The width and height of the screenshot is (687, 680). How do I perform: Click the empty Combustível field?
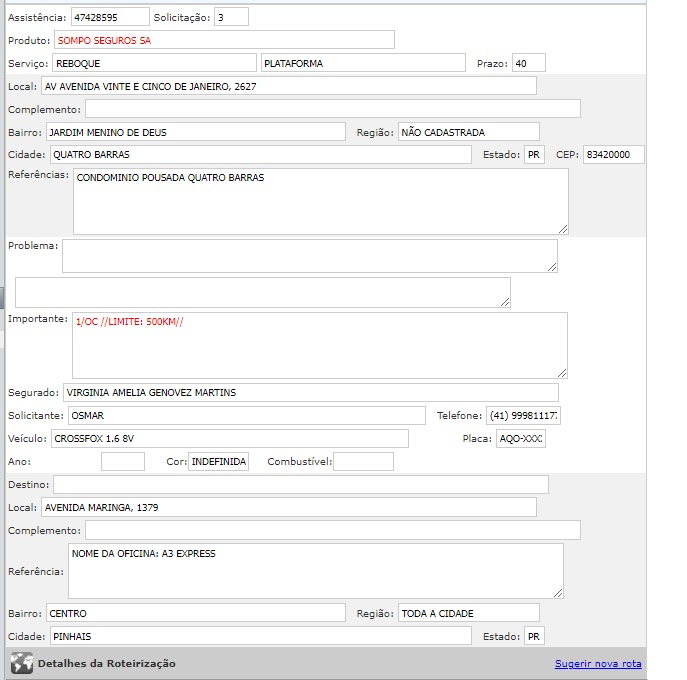coord(363,461)
